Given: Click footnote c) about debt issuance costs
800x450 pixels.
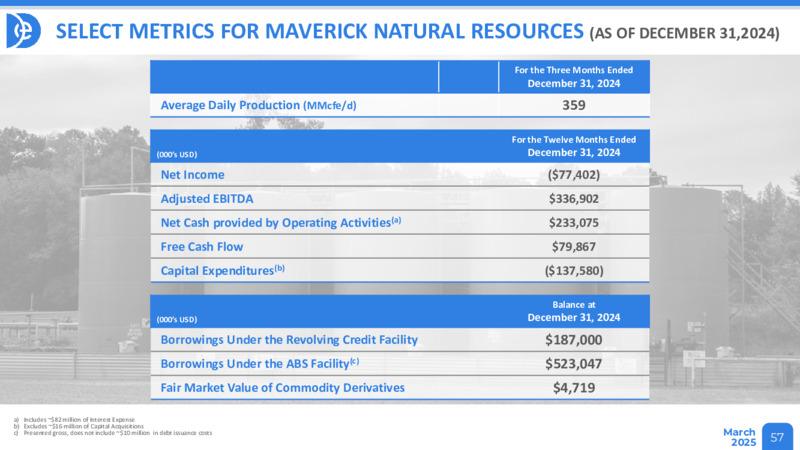Looking at the screenshot, I should tap(113, 433).
